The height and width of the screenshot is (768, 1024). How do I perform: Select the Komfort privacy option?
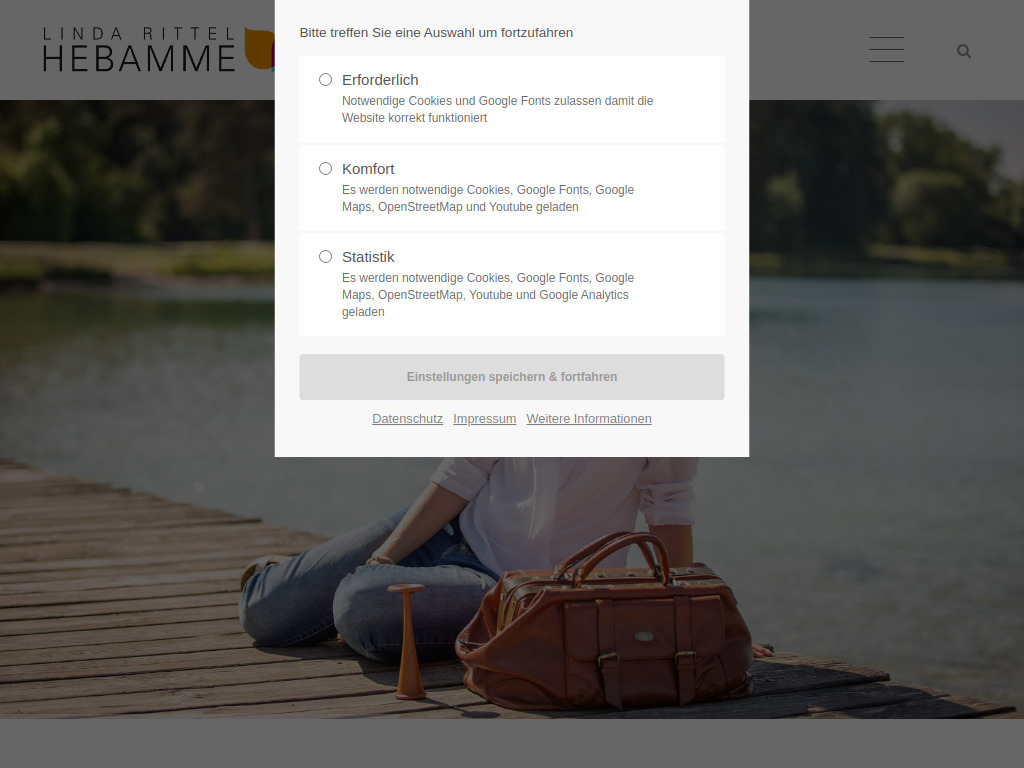(x=325, y=168)
